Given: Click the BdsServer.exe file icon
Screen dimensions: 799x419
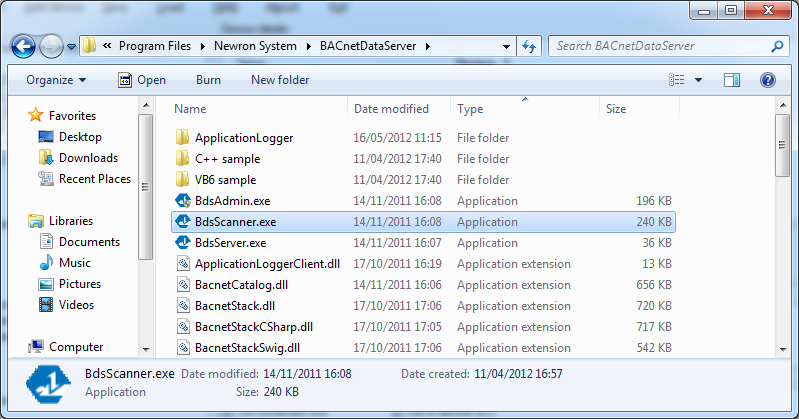Looking at the screenshot, I should (x=182, y=243).
